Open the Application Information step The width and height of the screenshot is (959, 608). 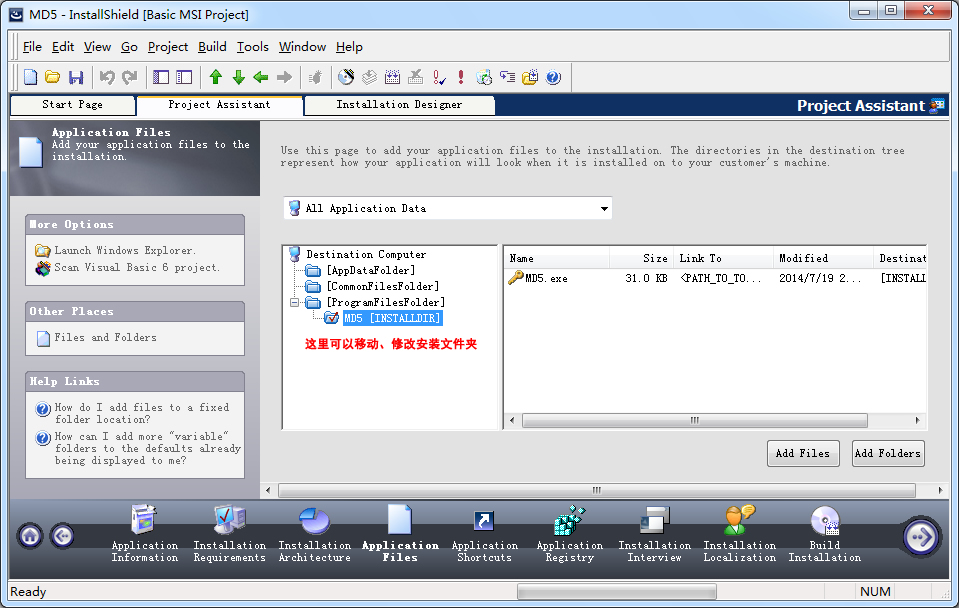144,533
